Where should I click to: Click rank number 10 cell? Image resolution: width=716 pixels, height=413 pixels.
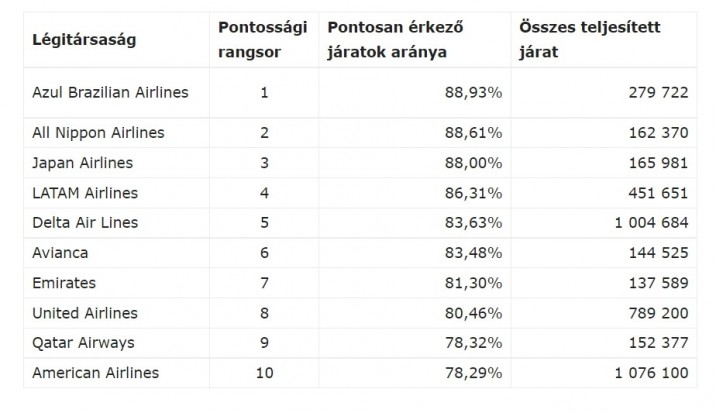(264, 373)
